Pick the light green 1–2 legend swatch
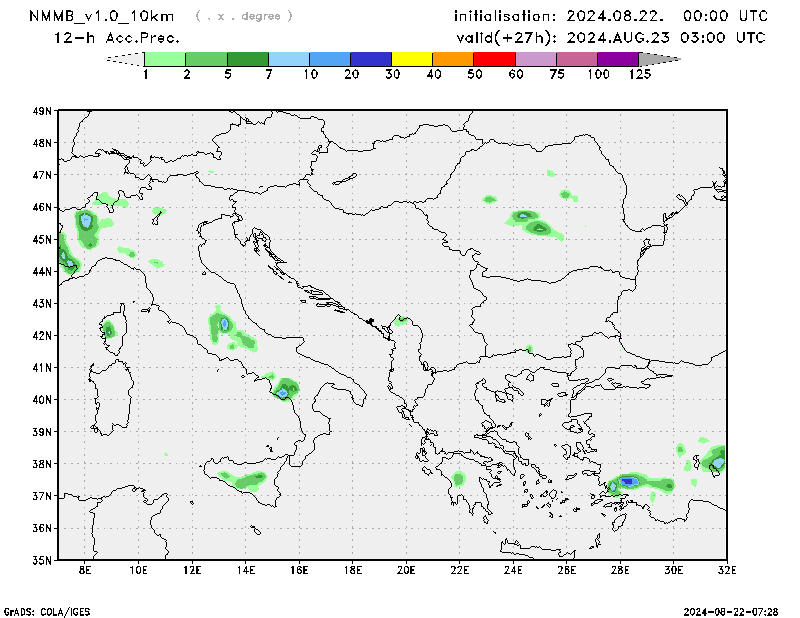This screenshot has height=618, width=800. pos(166,59)
